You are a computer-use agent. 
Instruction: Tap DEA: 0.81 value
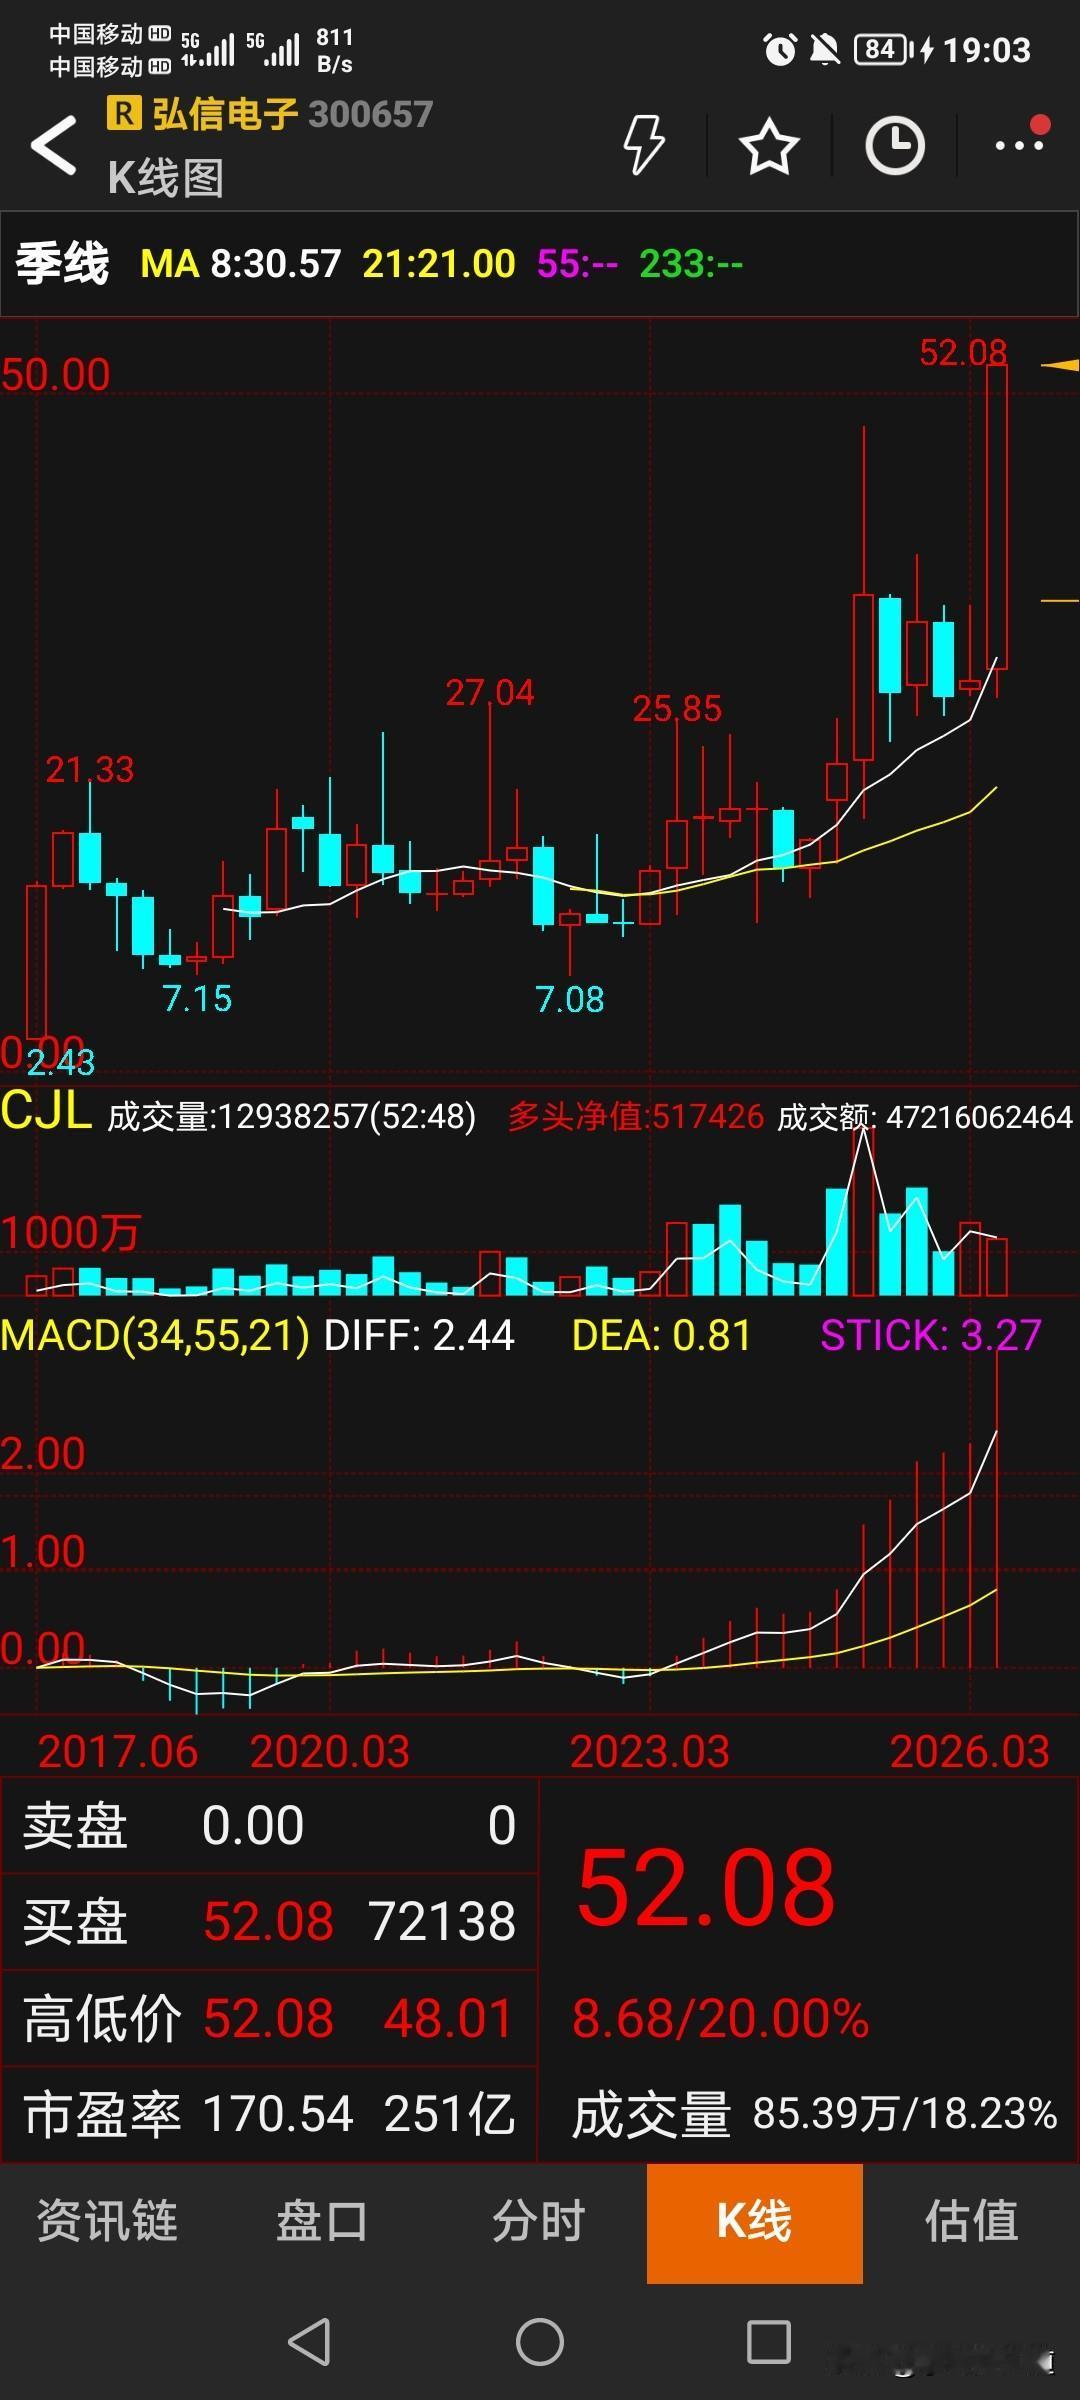pos(661,1335)
